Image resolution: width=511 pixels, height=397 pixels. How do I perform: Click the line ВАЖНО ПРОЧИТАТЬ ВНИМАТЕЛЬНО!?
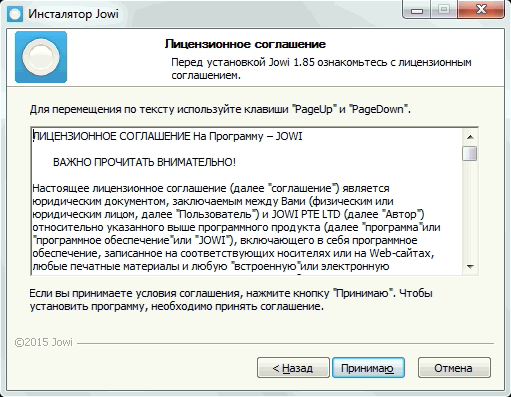click(144, 162)
